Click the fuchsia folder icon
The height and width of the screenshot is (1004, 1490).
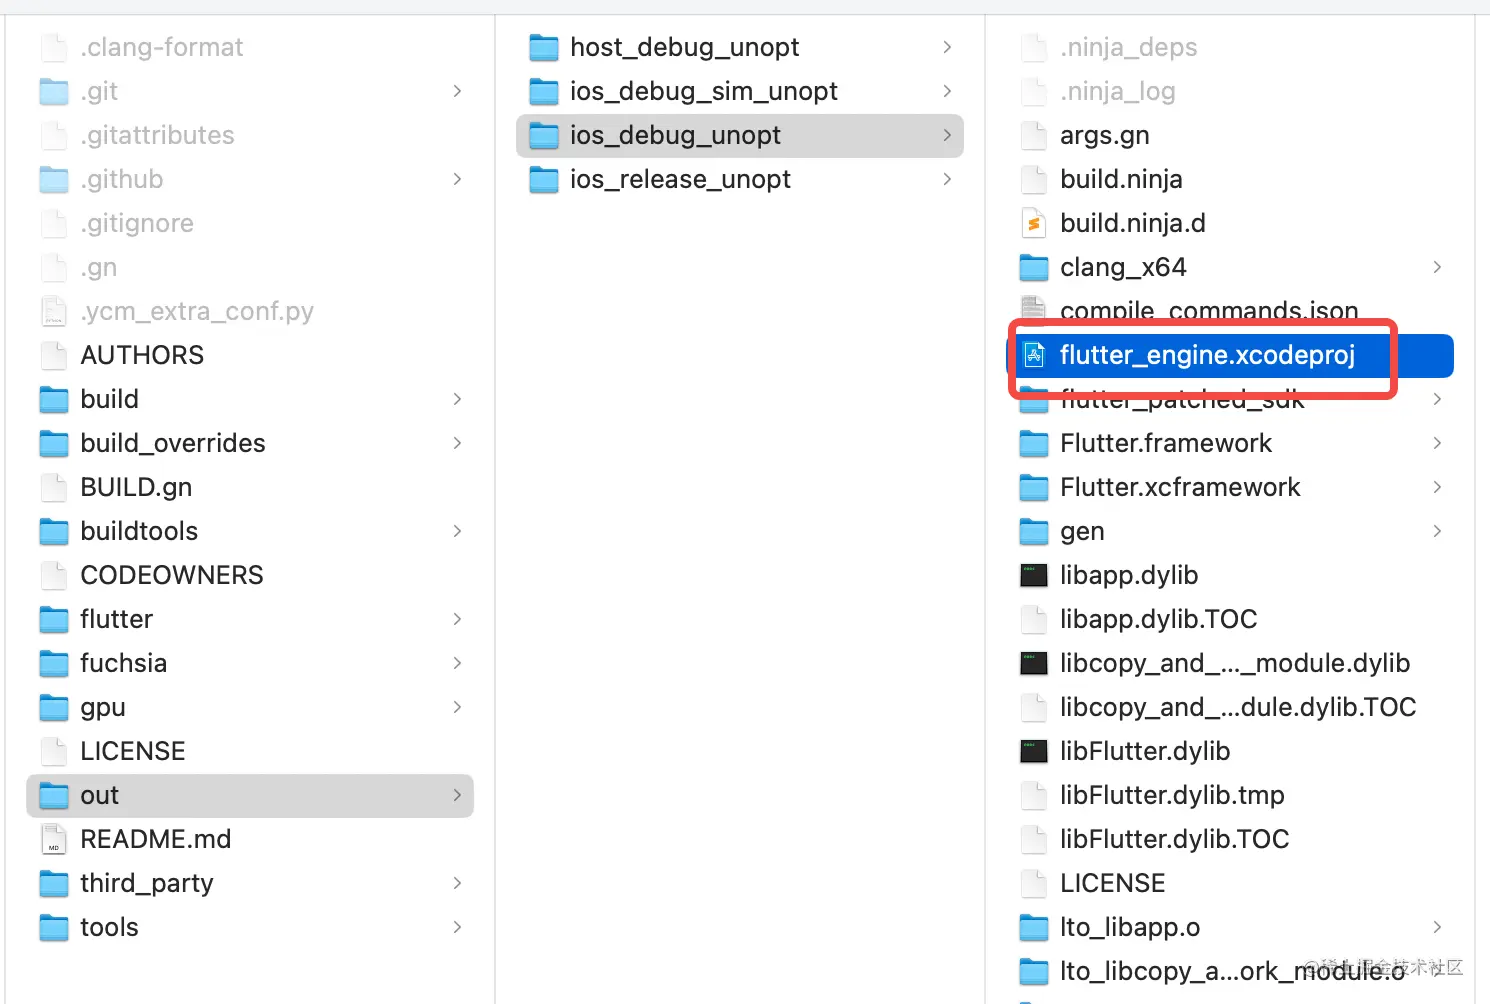54,663
